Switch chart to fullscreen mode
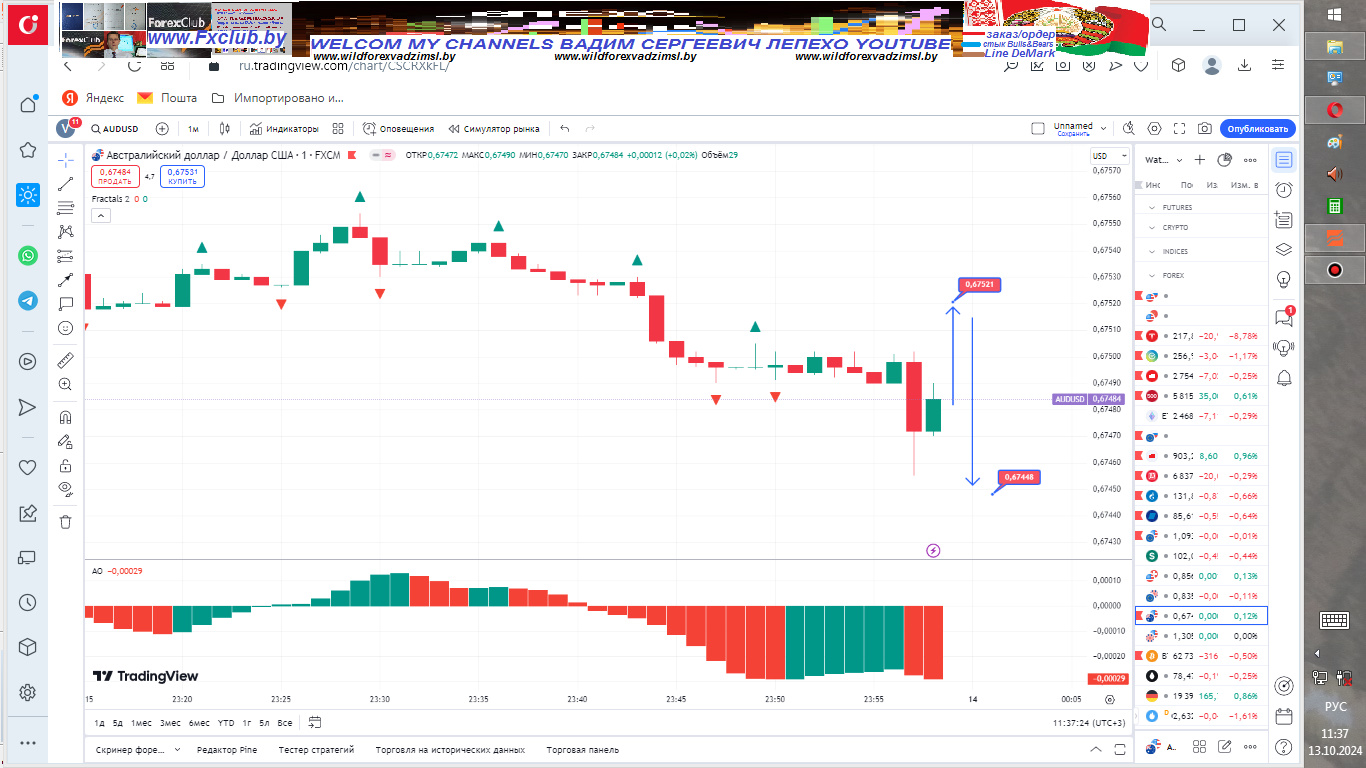 point(1180,129)
